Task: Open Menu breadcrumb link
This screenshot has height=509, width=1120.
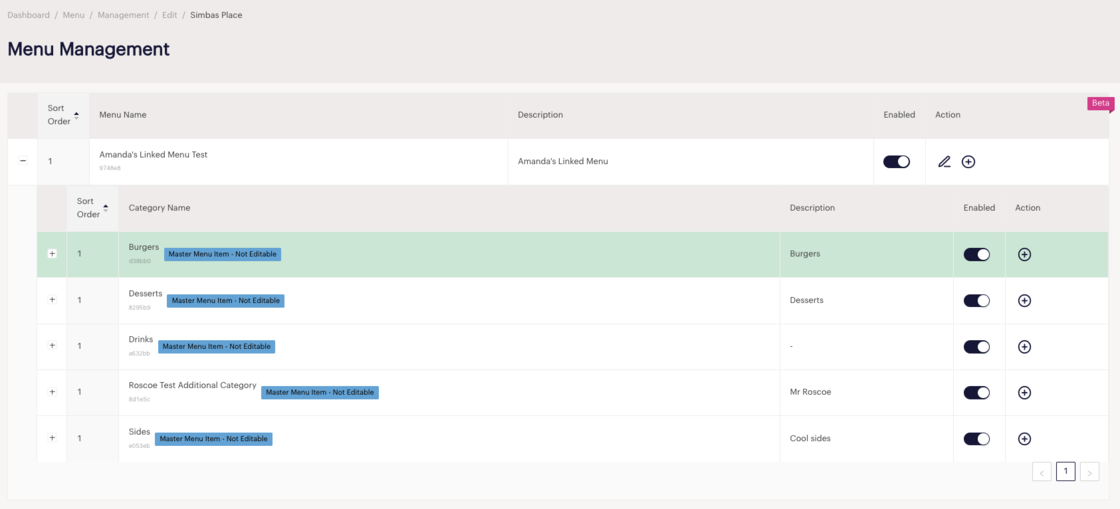Action: pos(74,15)
